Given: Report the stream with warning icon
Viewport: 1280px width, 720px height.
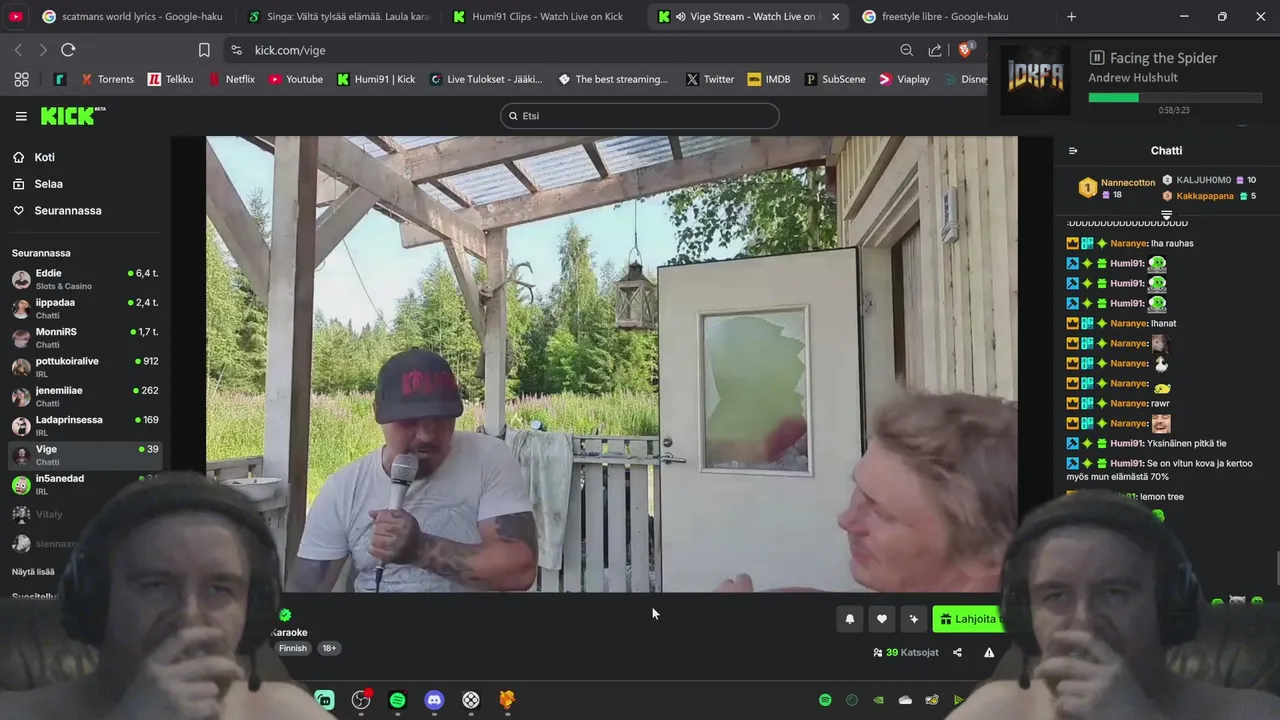Looking at the screenshot, I should point(989,652).
